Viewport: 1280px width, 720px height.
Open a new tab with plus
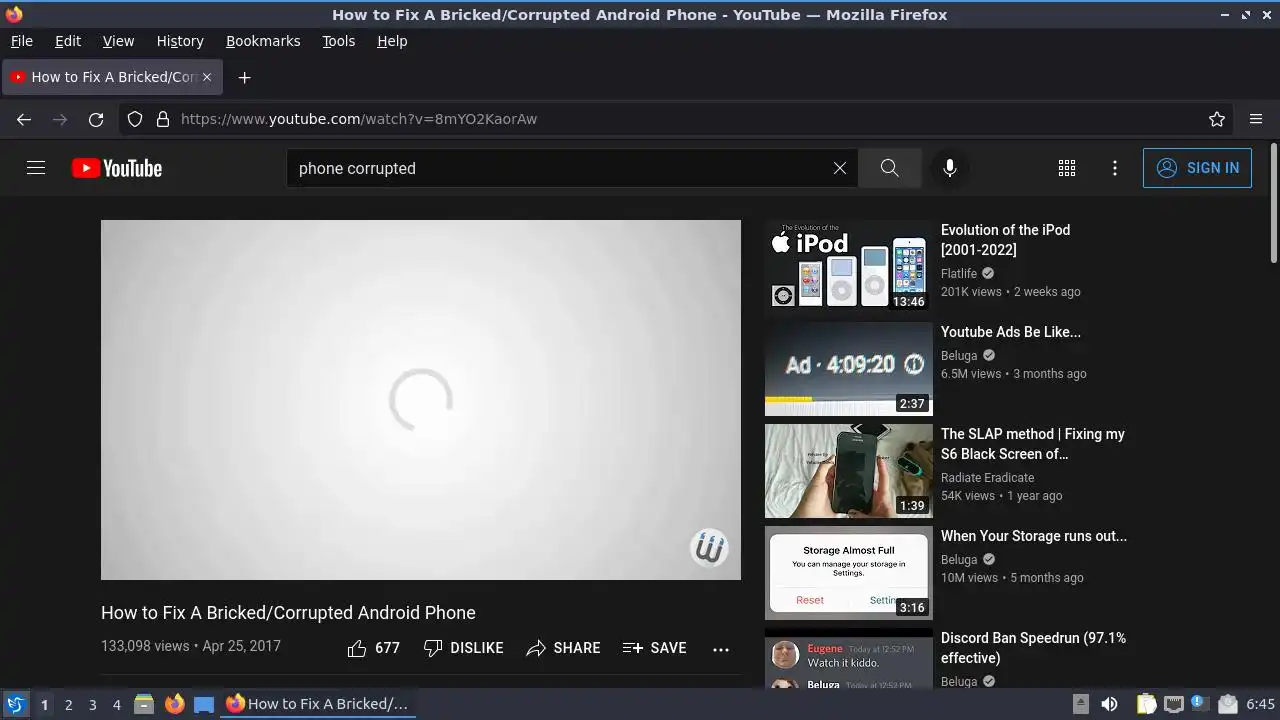click(244, 77)
